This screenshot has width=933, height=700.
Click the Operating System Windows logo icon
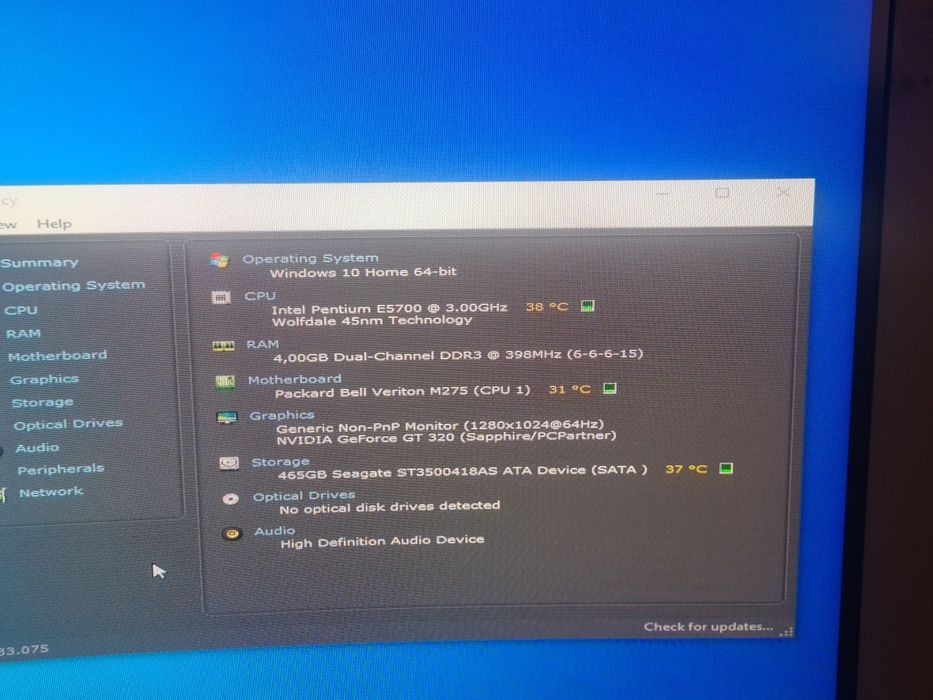tap(220, 261)
